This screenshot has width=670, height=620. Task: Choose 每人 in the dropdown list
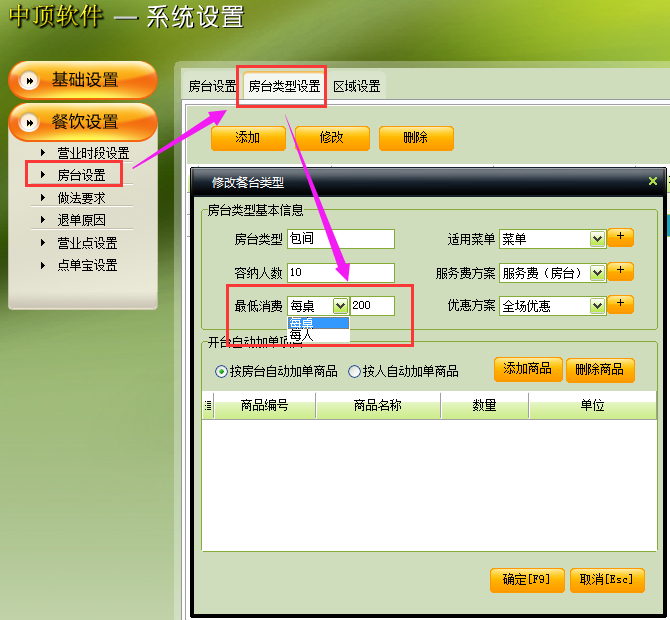(318, 335)
